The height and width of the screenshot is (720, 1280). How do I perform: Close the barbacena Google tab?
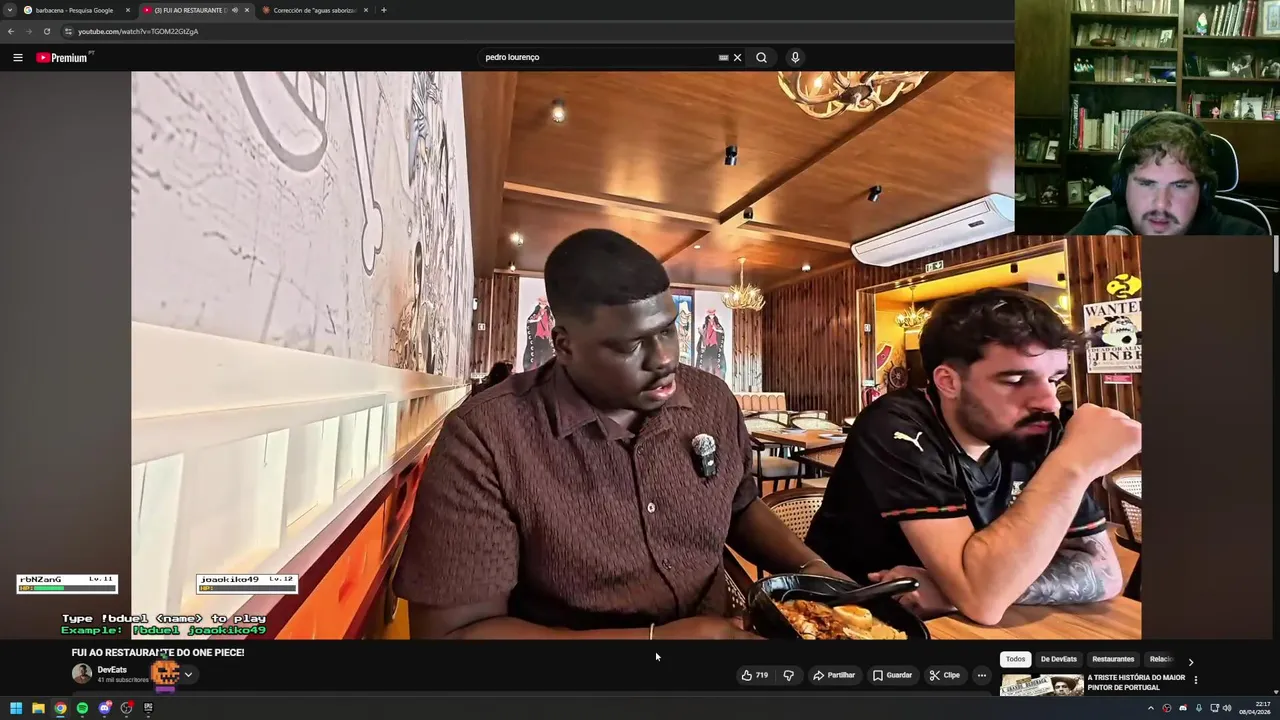coord(128,10)
